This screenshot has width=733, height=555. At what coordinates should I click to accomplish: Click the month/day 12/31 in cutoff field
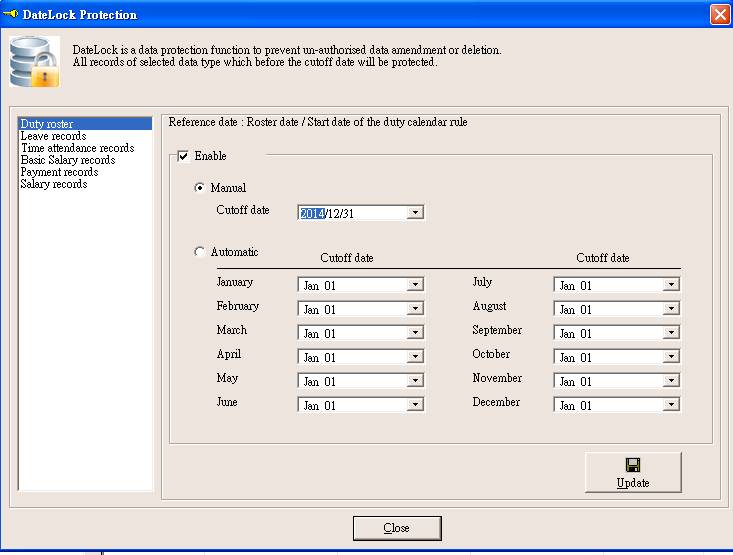pos(340,214)
